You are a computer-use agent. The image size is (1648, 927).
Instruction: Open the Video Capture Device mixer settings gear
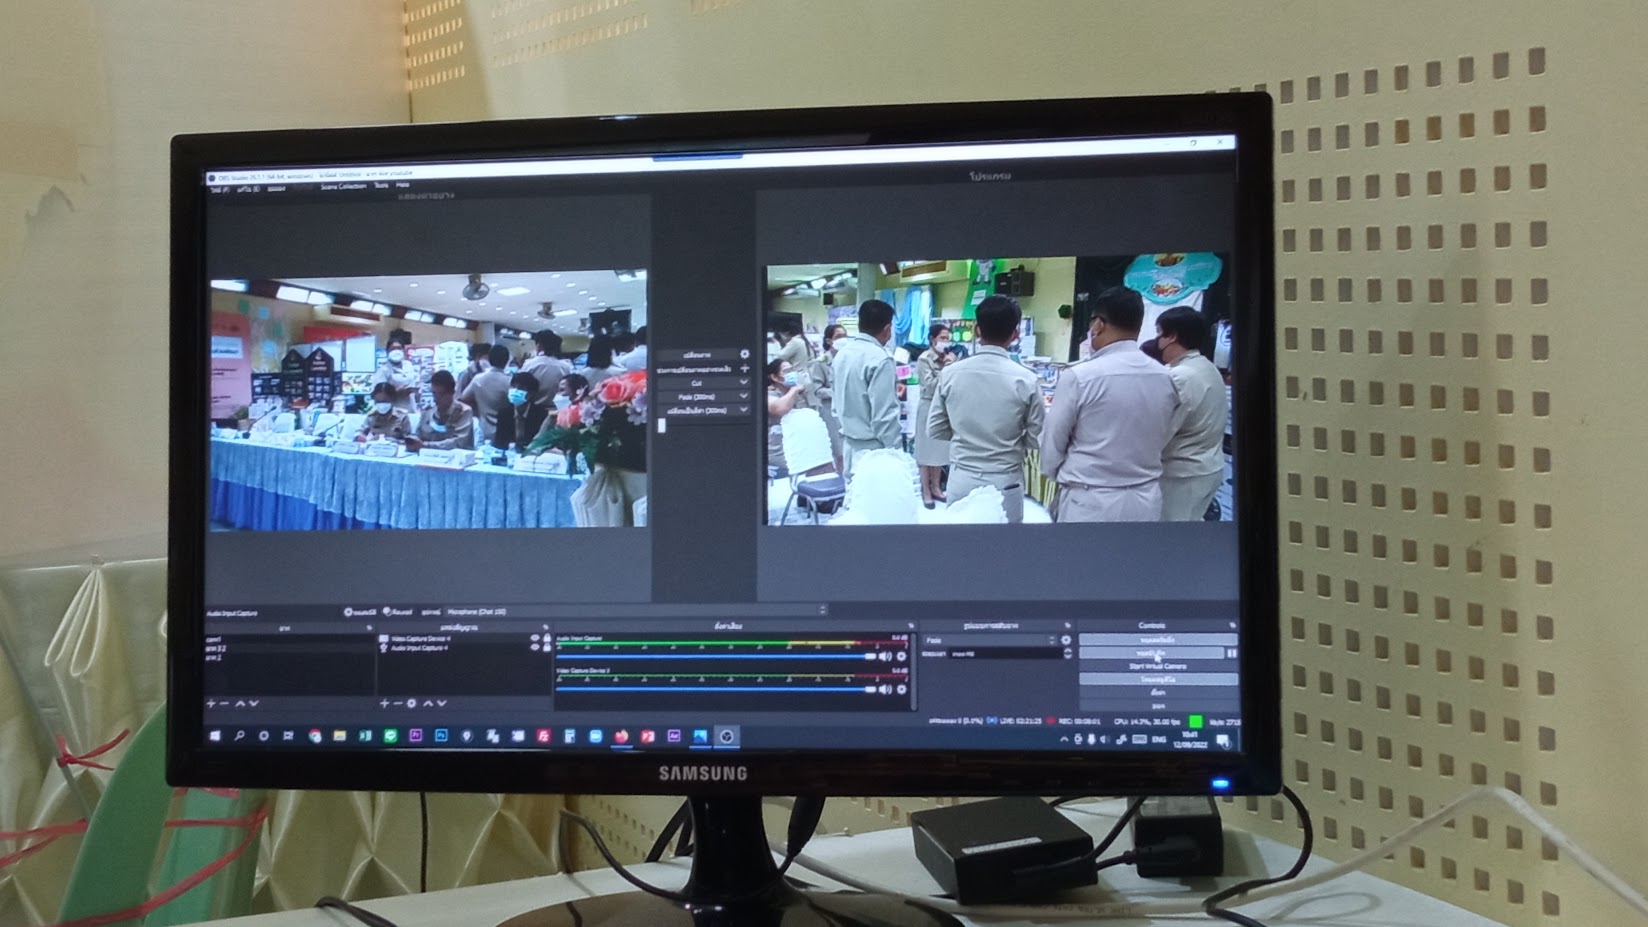902,689
